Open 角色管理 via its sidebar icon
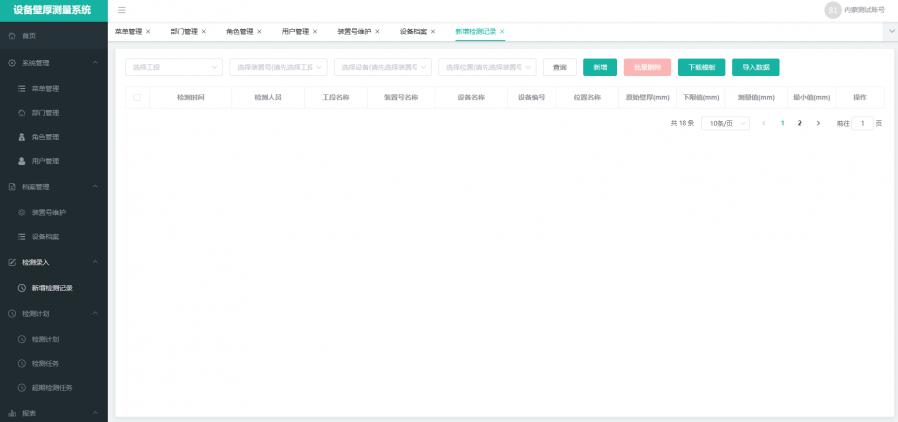Viewport: 898px width, 422px height. pyautogui.click(x=22, y=137)
